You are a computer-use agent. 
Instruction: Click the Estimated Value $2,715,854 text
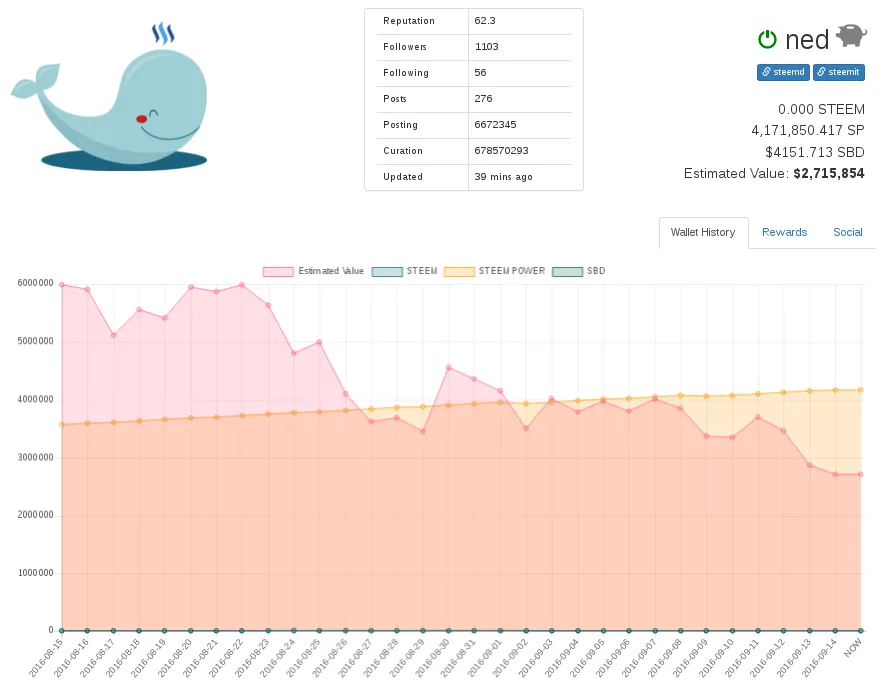(774, 174)
